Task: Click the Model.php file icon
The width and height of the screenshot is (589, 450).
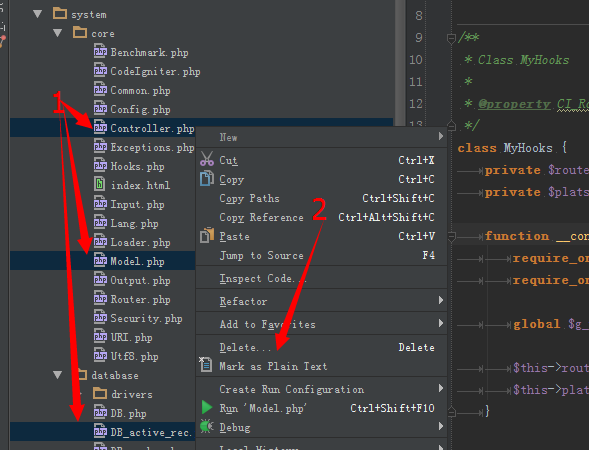Action: pos(100,260)
